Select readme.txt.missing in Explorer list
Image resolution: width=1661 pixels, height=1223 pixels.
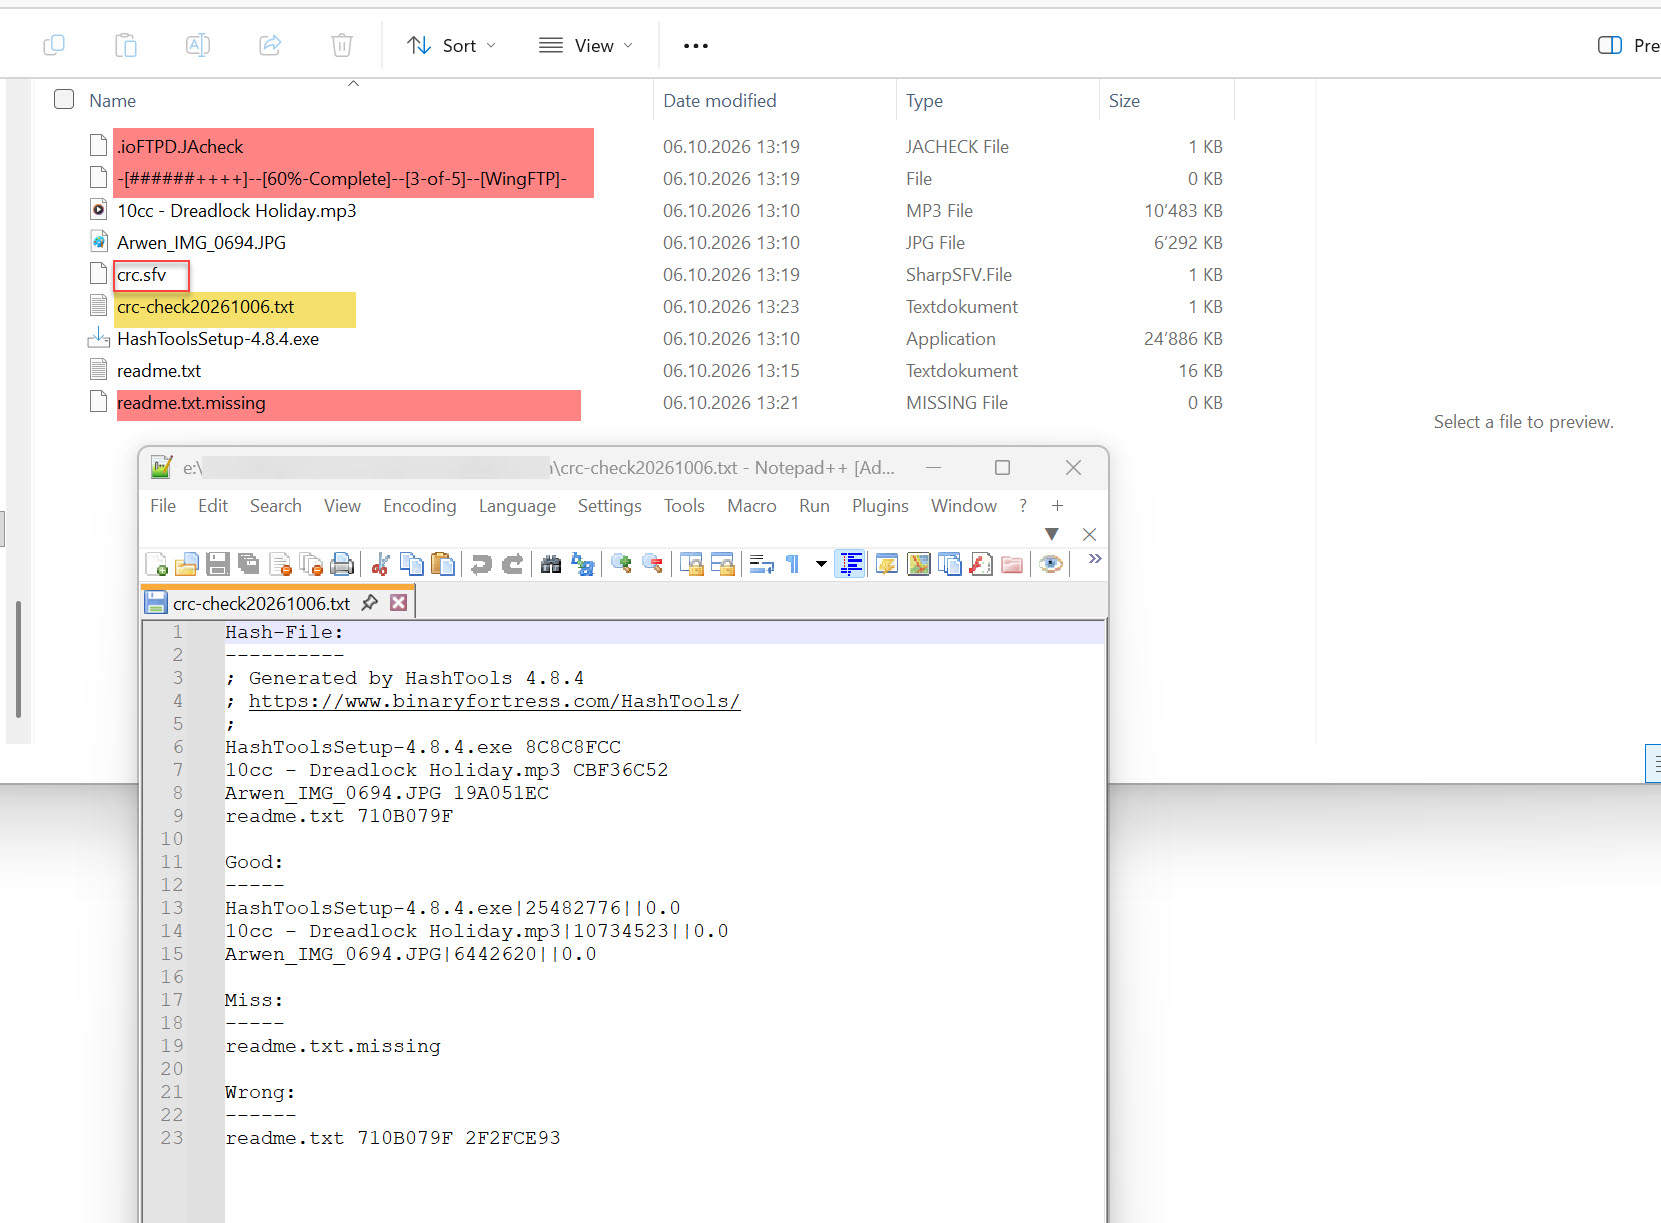coord(191,403)
